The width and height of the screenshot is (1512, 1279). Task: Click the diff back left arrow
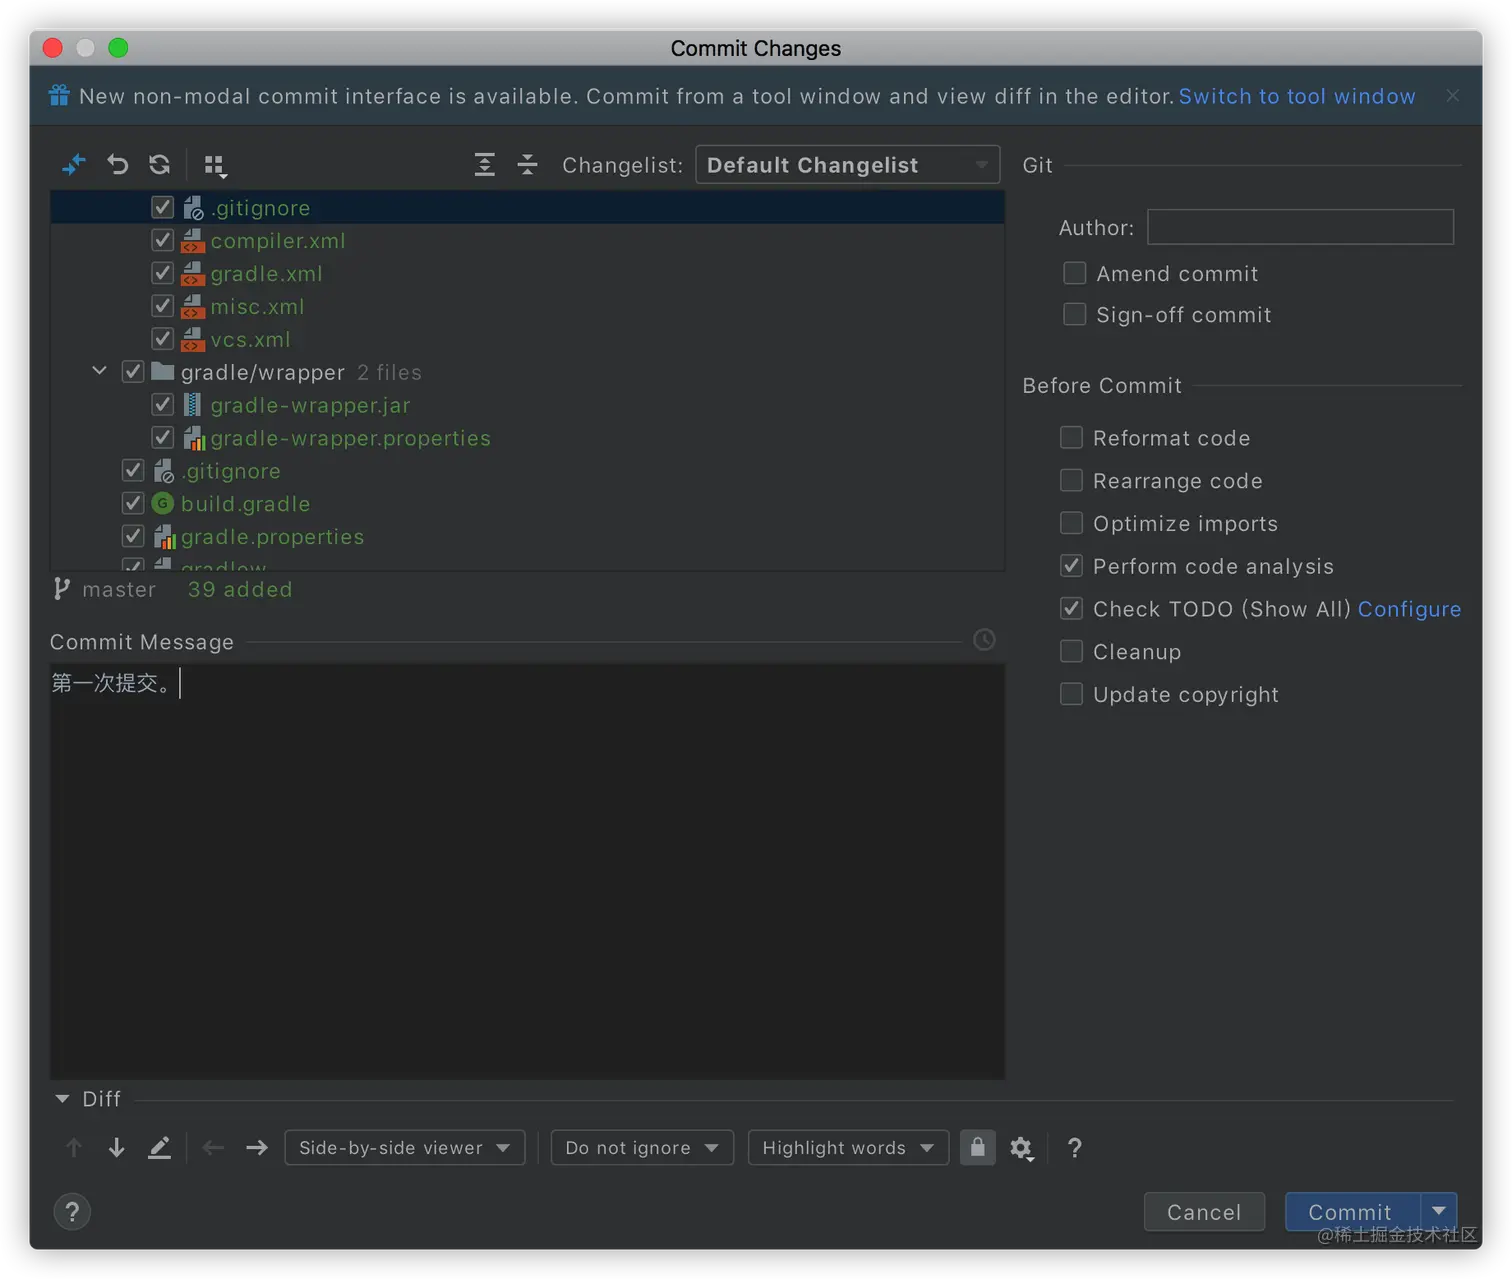point(213,1148)
